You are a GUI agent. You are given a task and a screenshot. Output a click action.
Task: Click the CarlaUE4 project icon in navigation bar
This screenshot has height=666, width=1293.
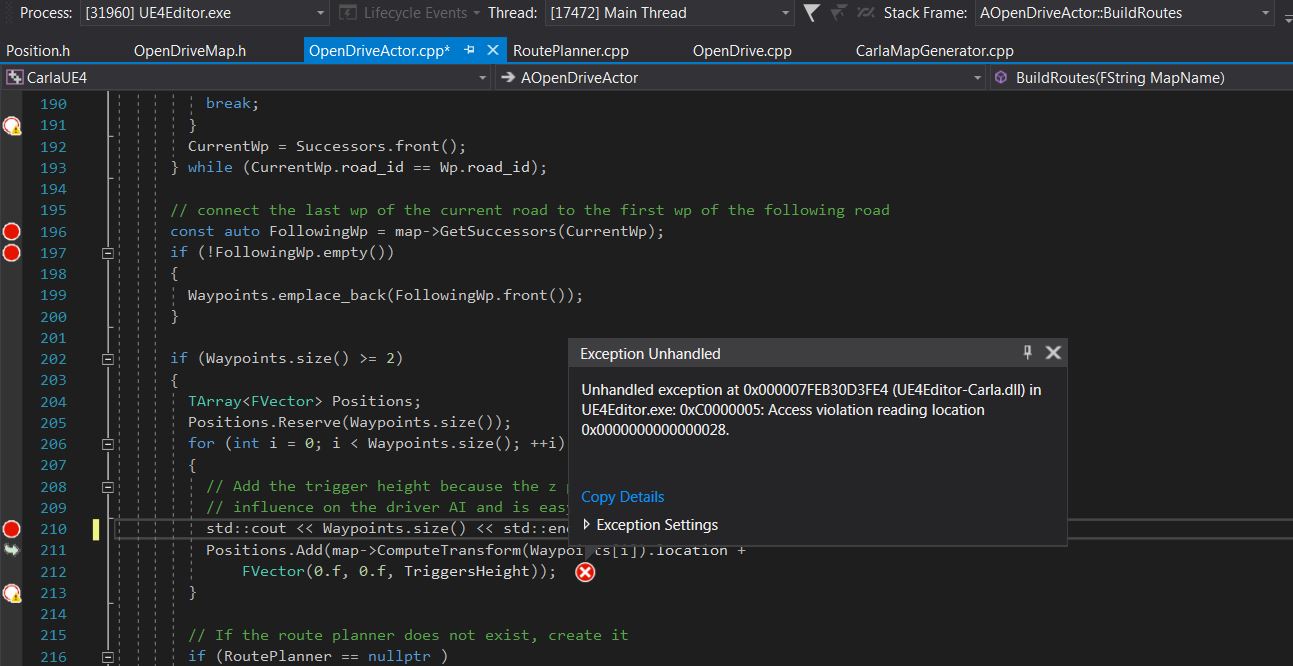pos(14,77)
